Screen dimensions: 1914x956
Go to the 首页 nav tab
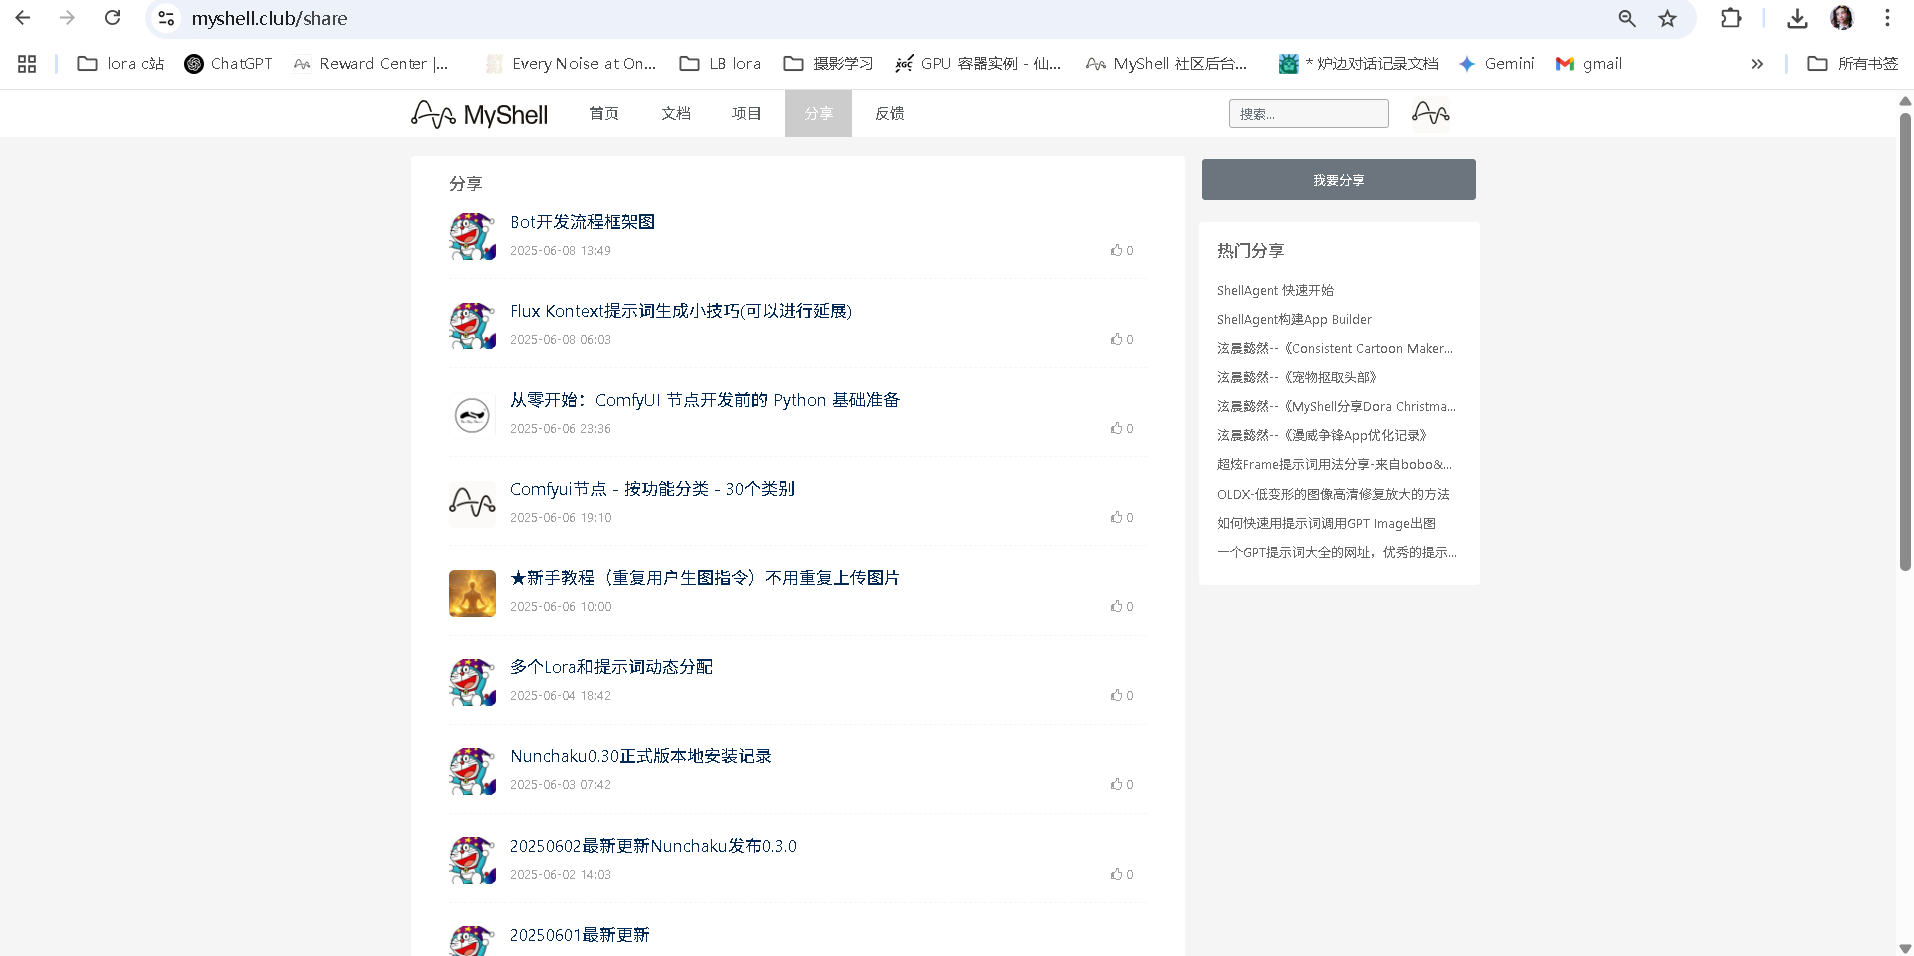(604, 114)
